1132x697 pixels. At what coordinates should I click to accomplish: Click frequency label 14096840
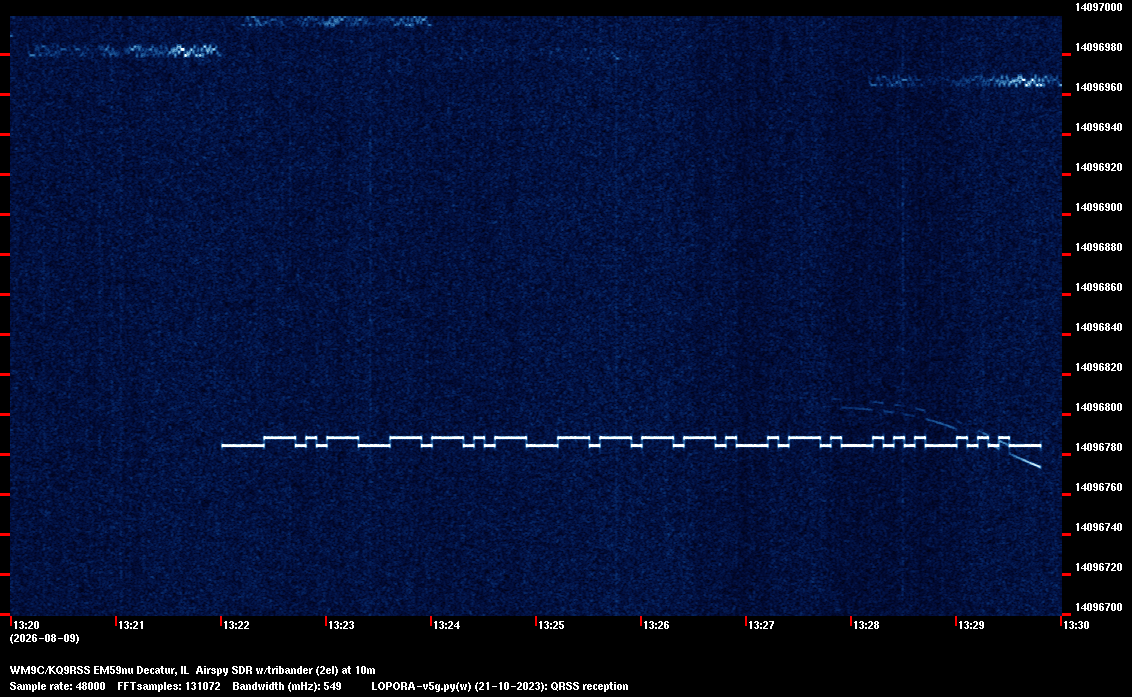click(1099, 328)
